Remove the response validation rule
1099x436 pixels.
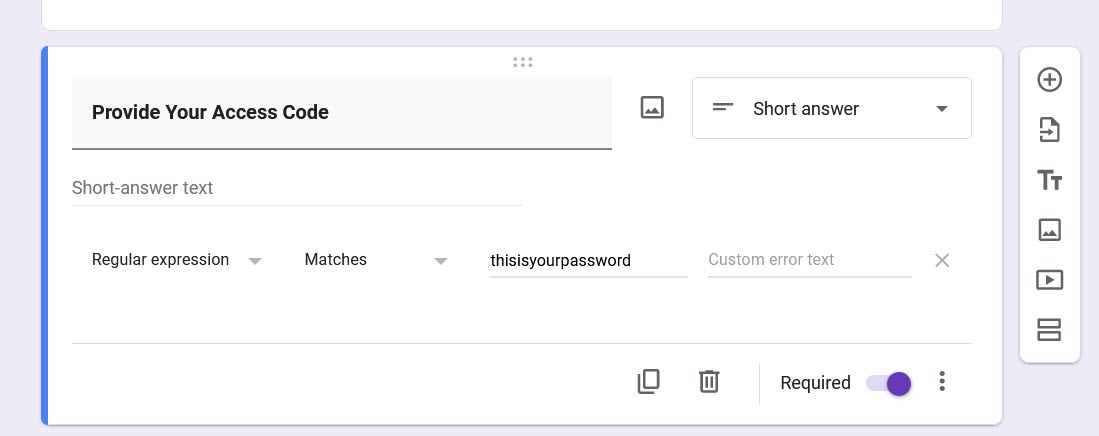click(942, 260)
